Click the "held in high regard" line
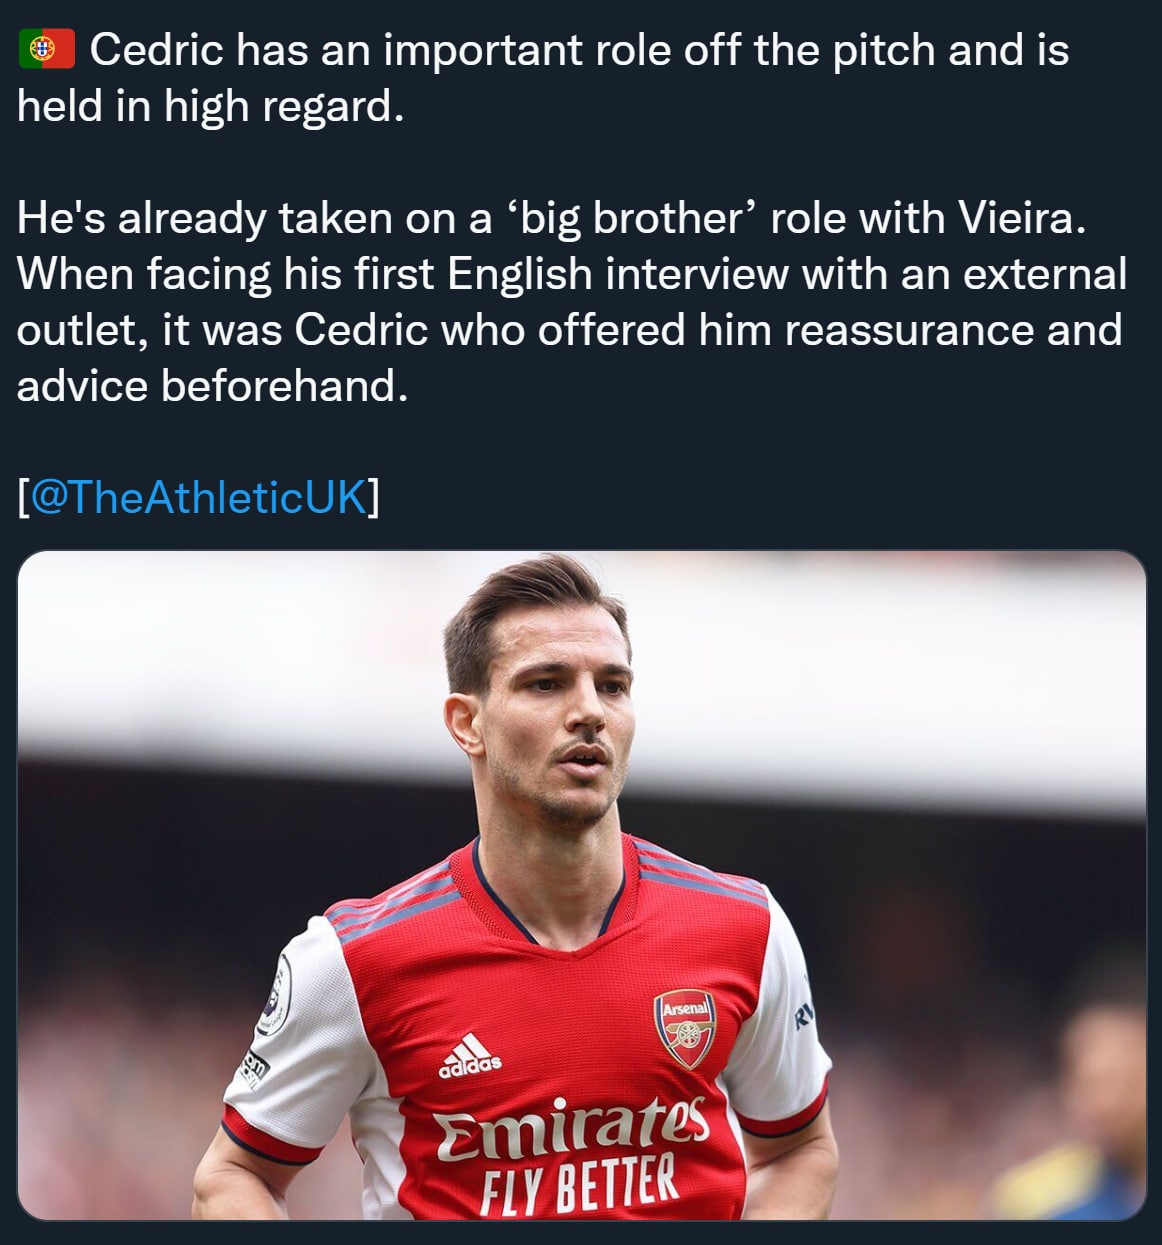Screen dimensions: 1162x1245 210,106
